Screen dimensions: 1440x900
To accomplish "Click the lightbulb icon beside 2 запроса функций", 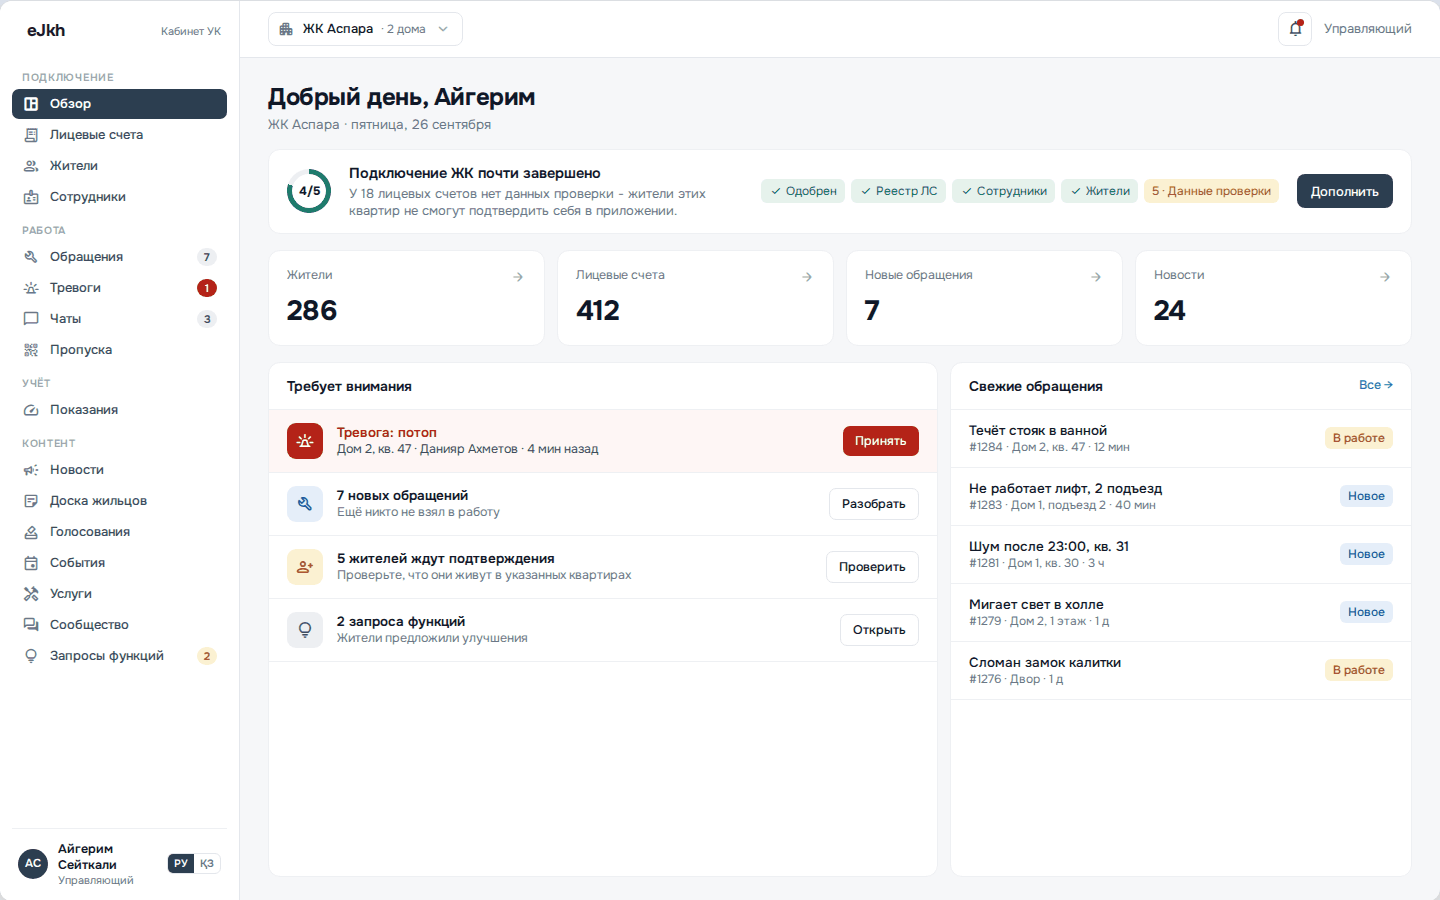I will [x=305, y=630].
